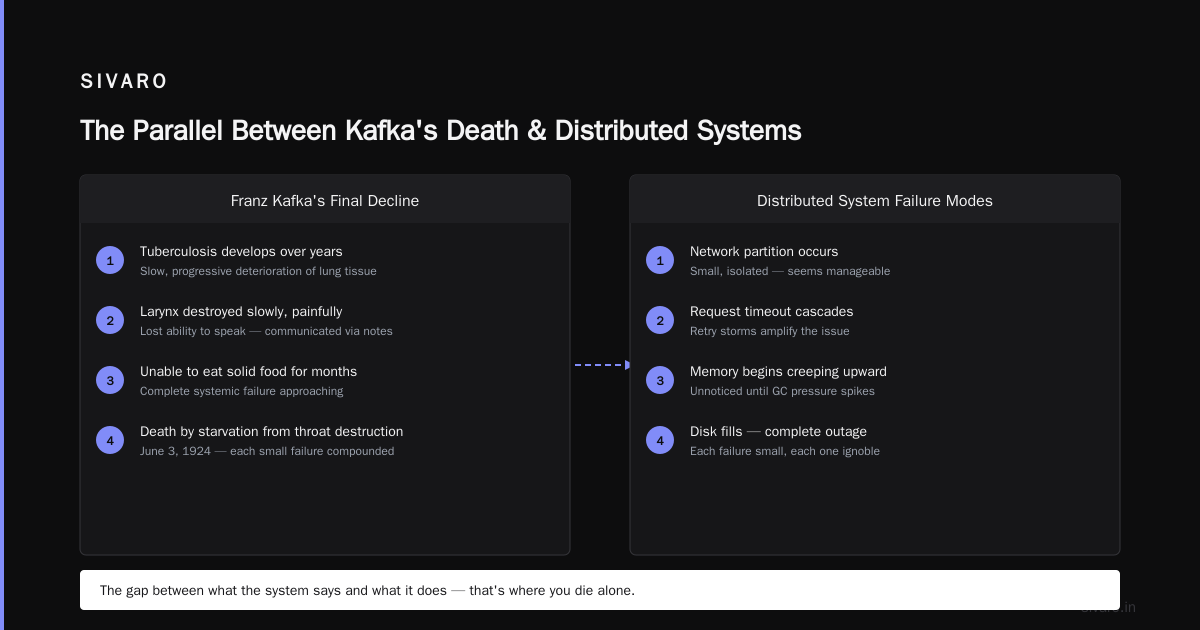Click the bottom quote about the gap
The height and width of the screenshot is (630, 1200).
click(x=600, y=590)
